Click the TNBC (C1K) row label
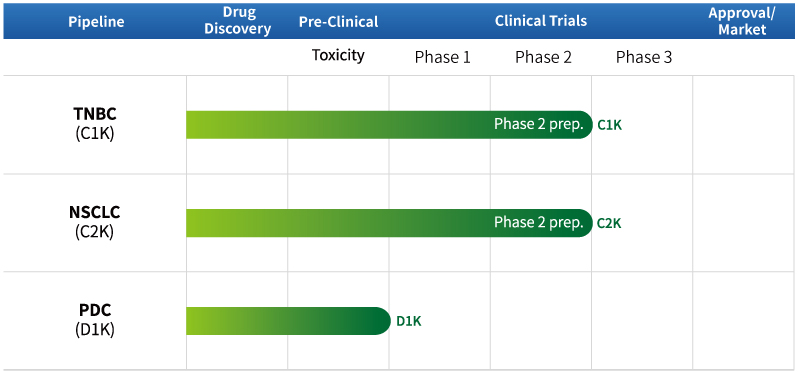The height and width of the screenshot is (372, 798). [x=95, y=125]
